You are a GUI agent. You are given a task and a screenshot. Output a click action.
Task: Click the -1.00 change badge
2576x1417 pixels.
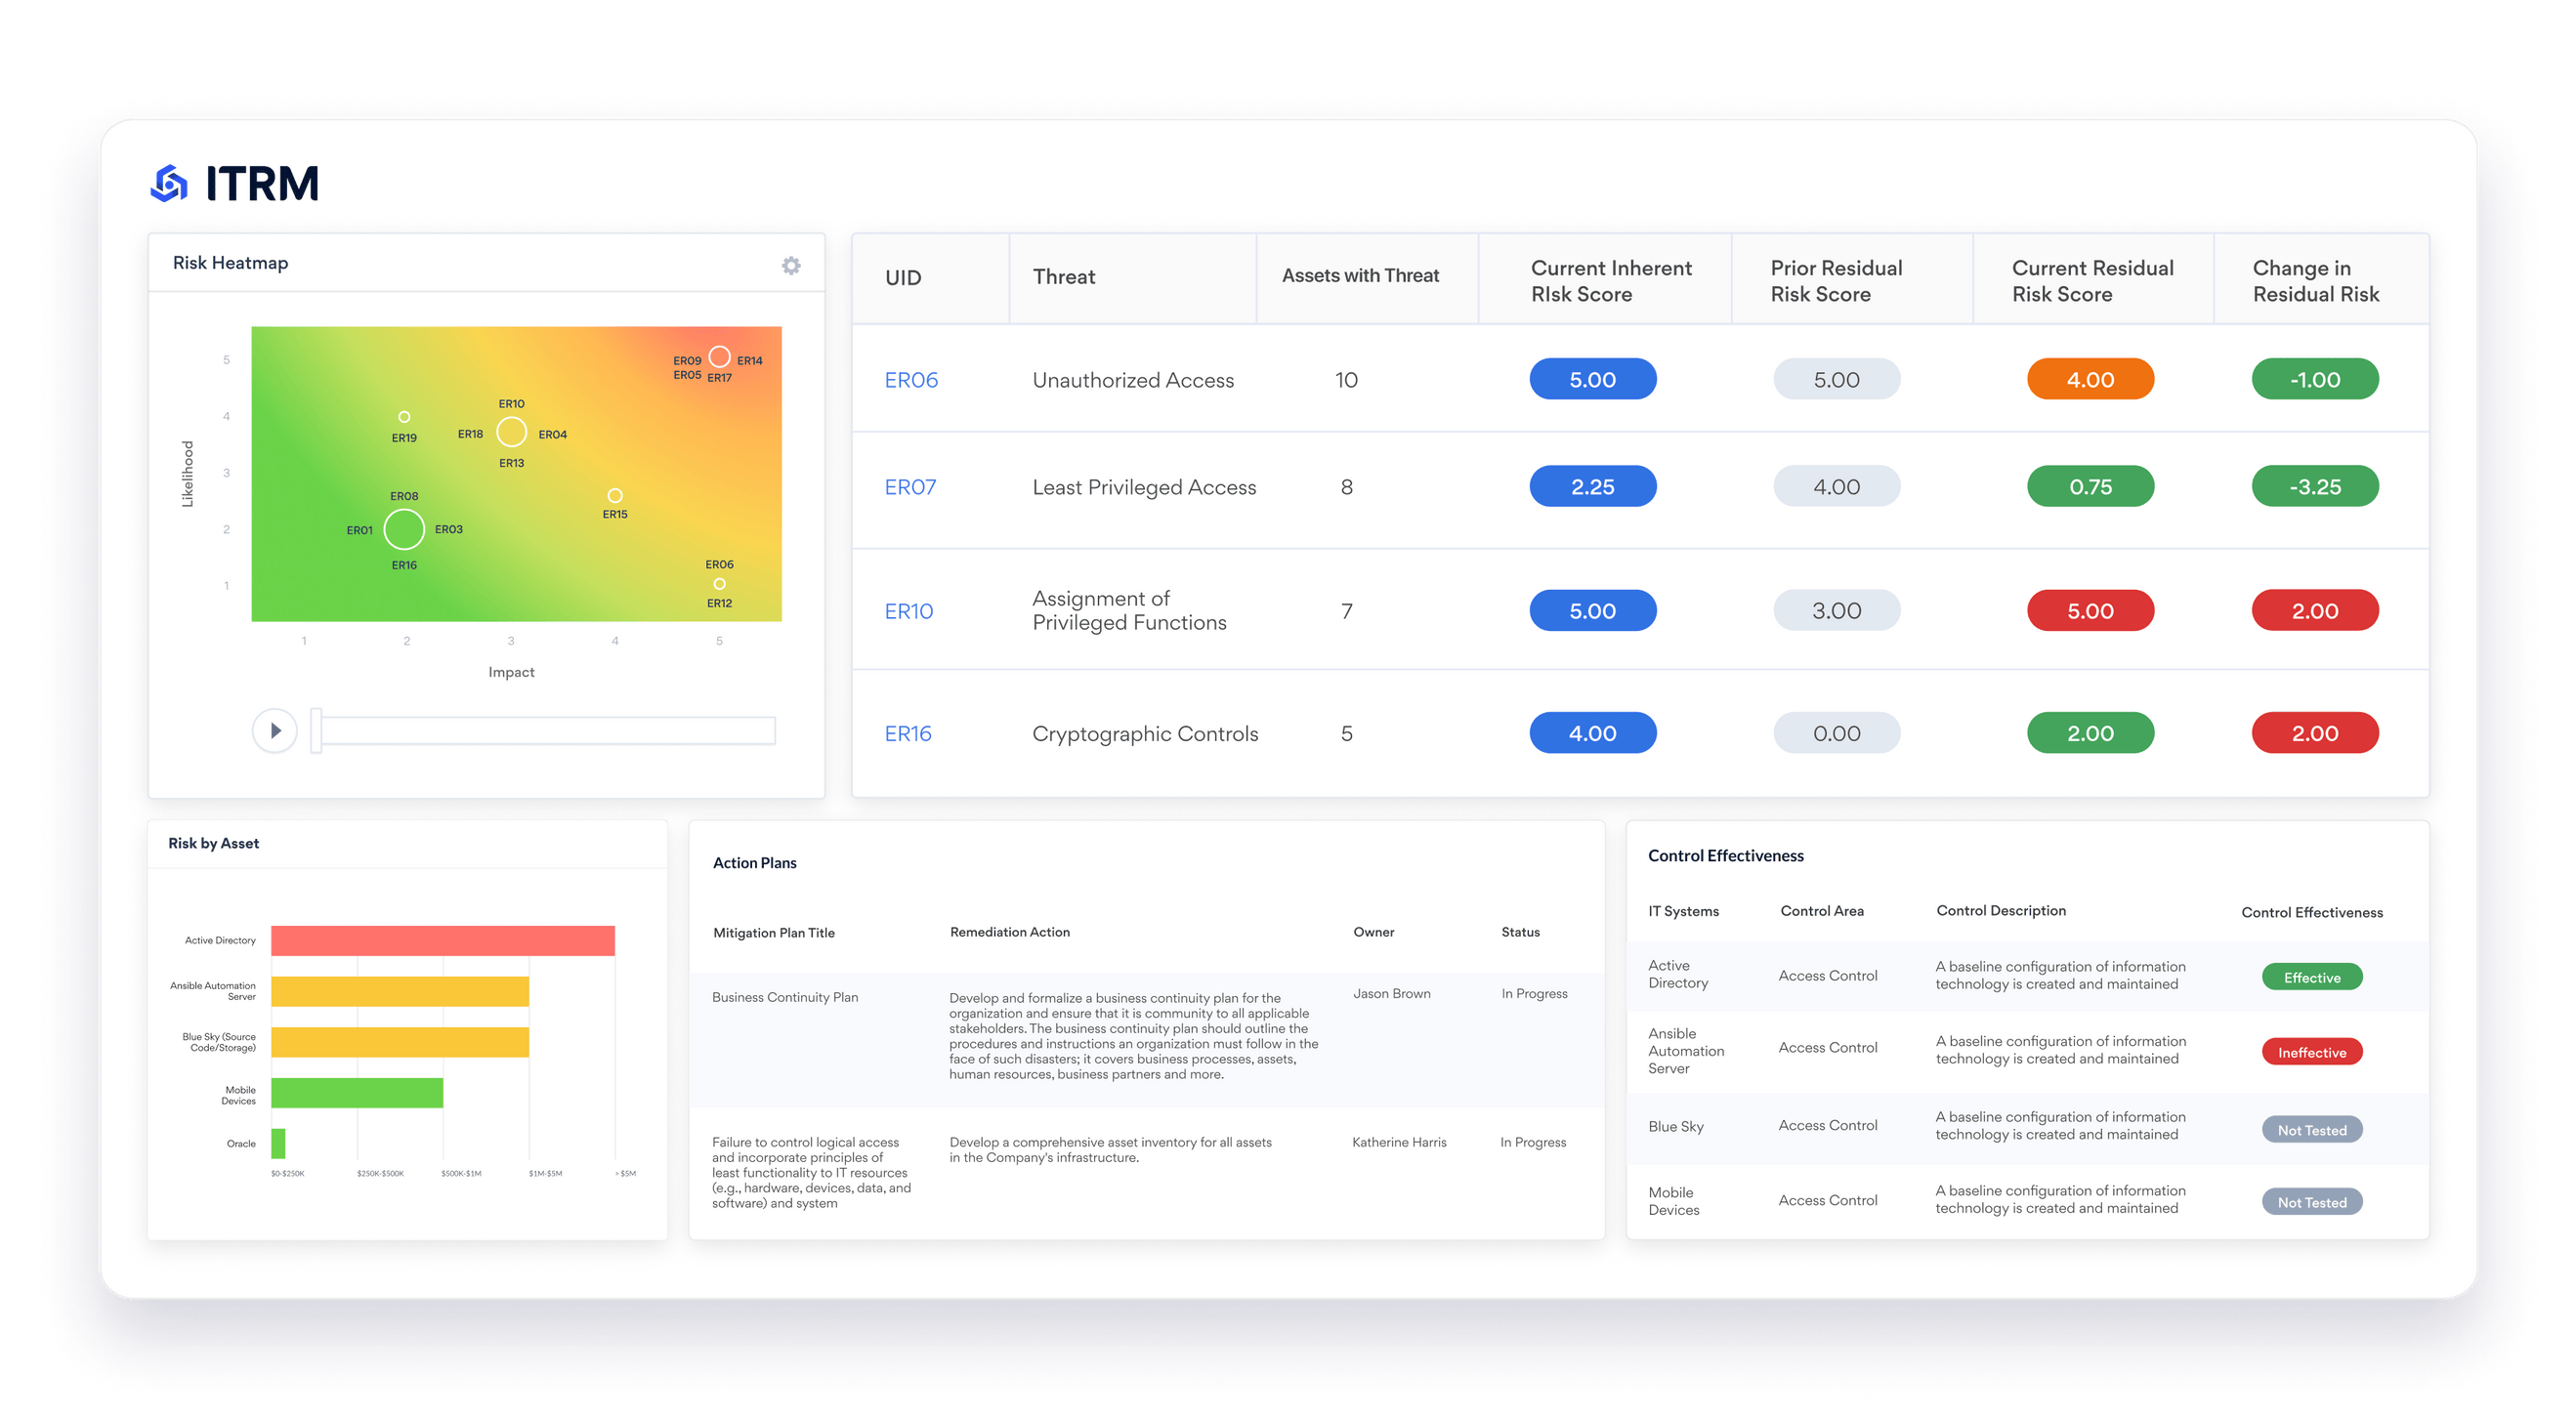pyautogui.click(x=2314, y=380)
